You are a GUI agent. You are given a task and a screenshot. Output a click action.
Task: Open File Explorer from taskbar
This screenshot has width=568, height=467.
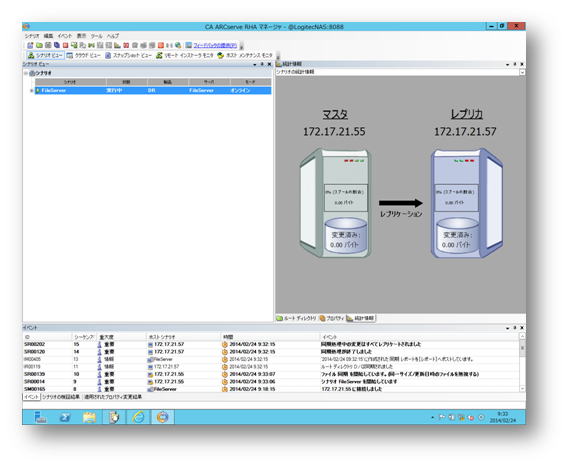tap(89, 417)
